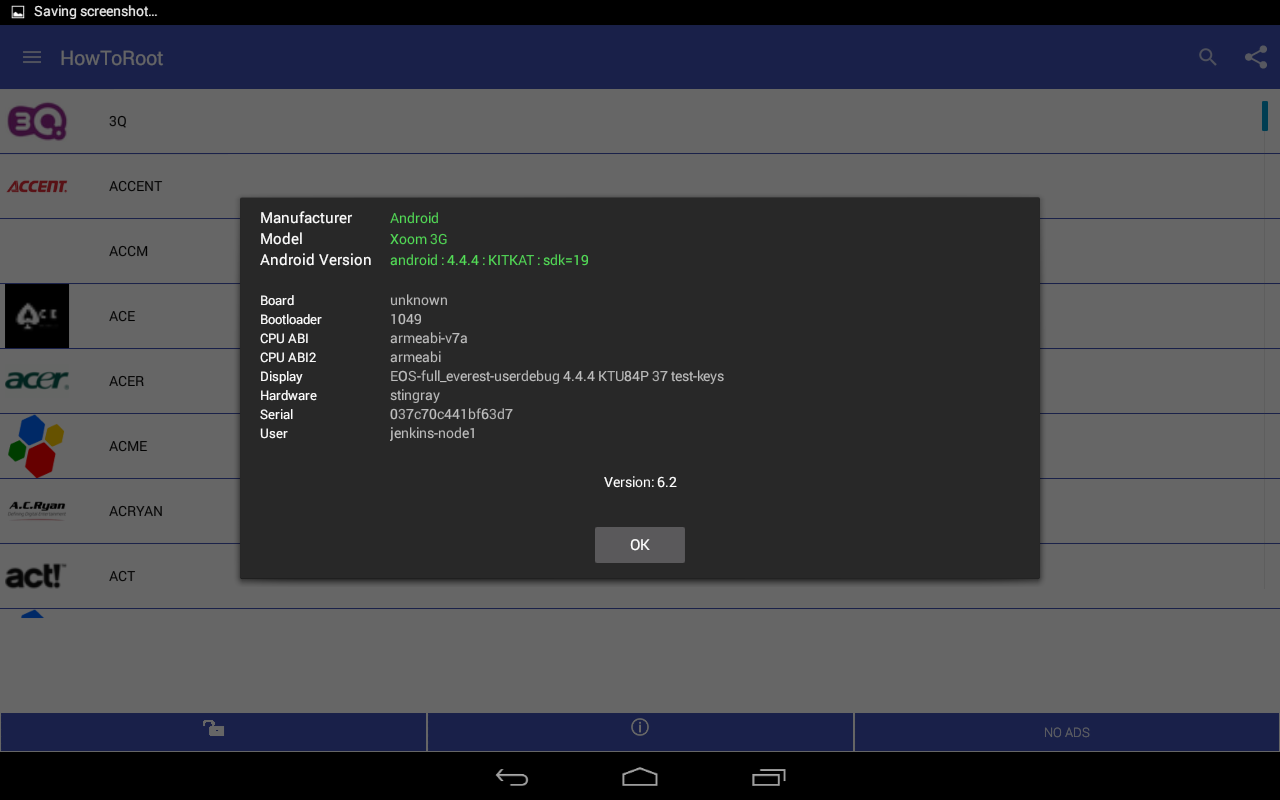Select the act! brand logo
The width and height of the screenshot is (1280, 800).
click(x=36, y=576)
